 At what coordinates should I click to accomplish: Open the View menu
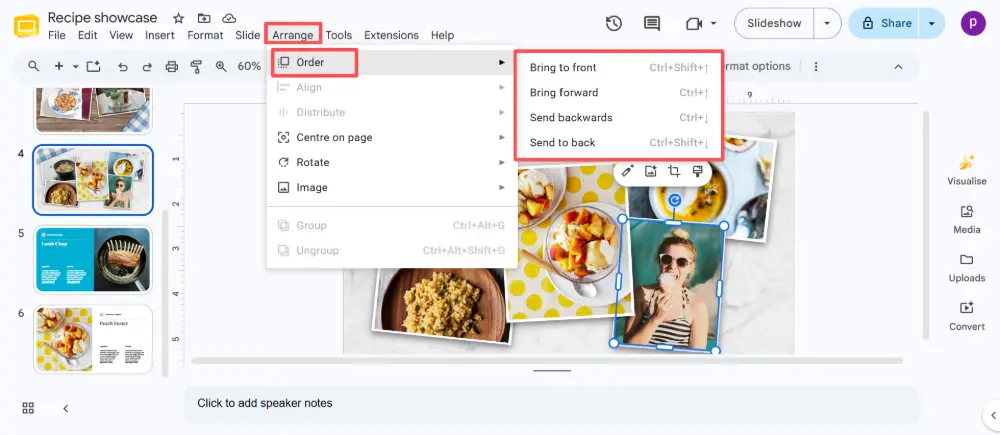(x=121, y=35)
